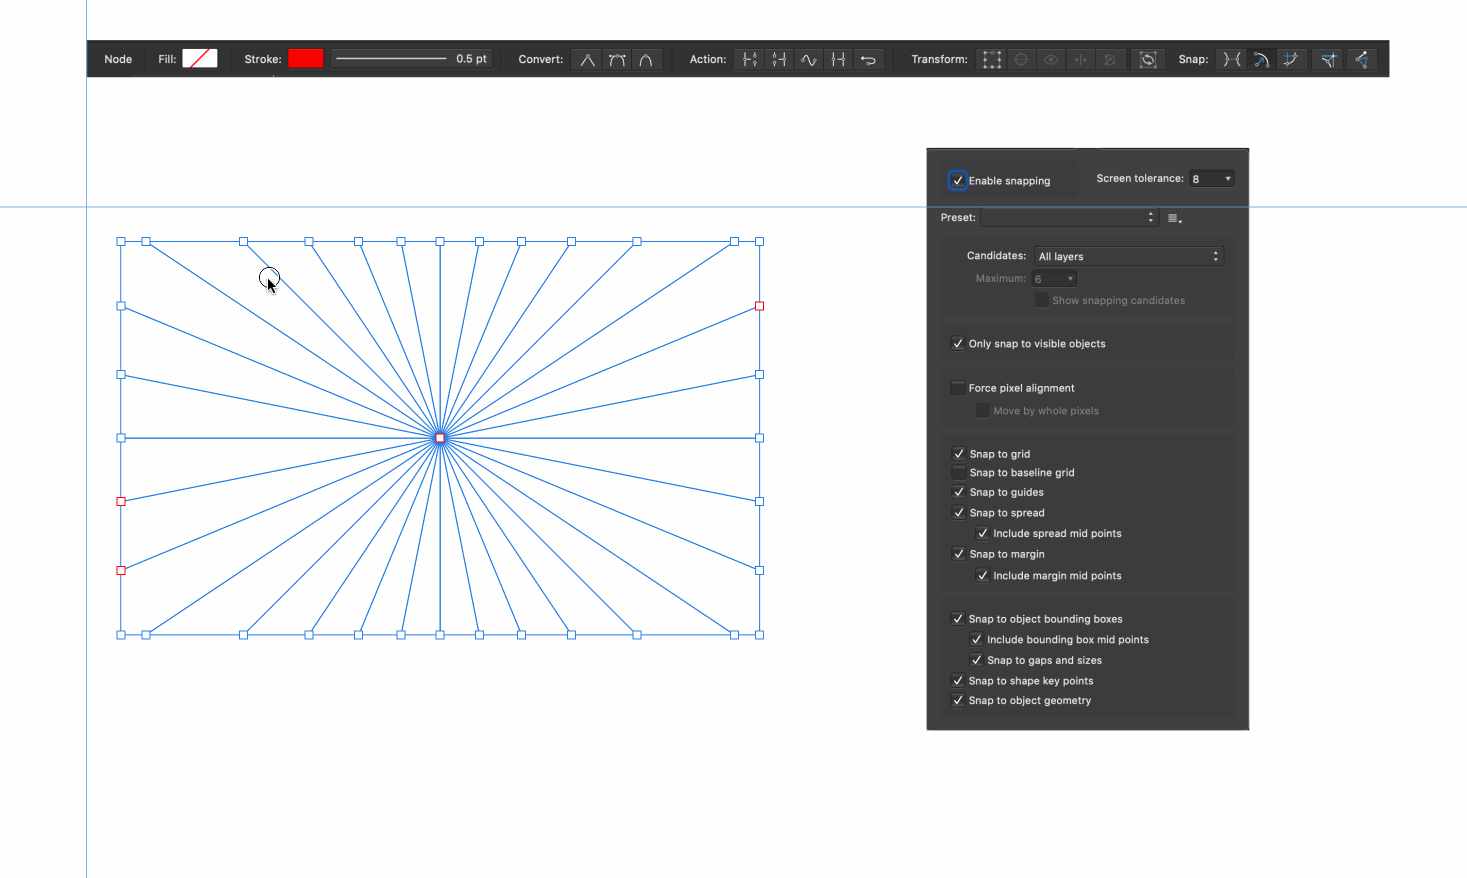Enable the Transform mode box icon
Viewport: 1467px width, 878px height.
click(991, 60)
